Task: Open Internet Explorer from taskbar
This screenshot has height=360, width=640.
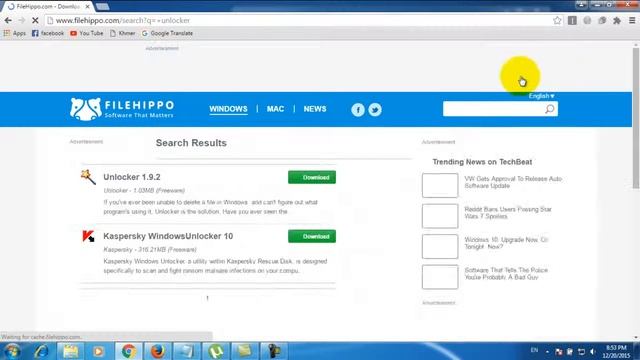Action: [42, 351]
